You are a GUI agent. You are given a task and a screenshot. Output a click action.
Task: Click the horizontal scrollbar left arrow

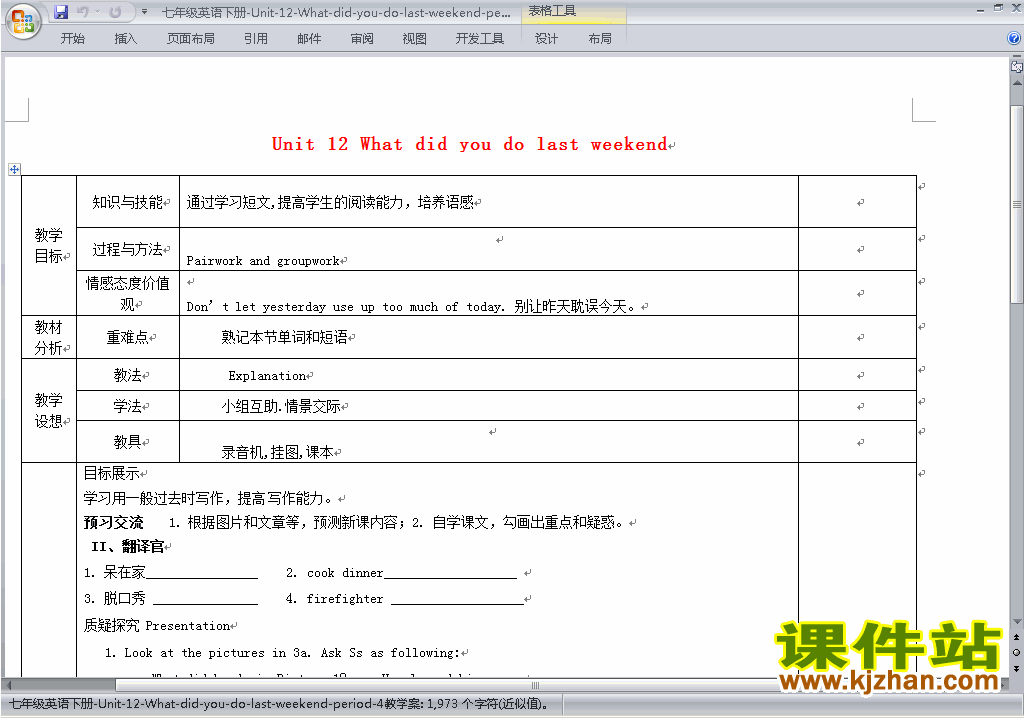(8, 685)
